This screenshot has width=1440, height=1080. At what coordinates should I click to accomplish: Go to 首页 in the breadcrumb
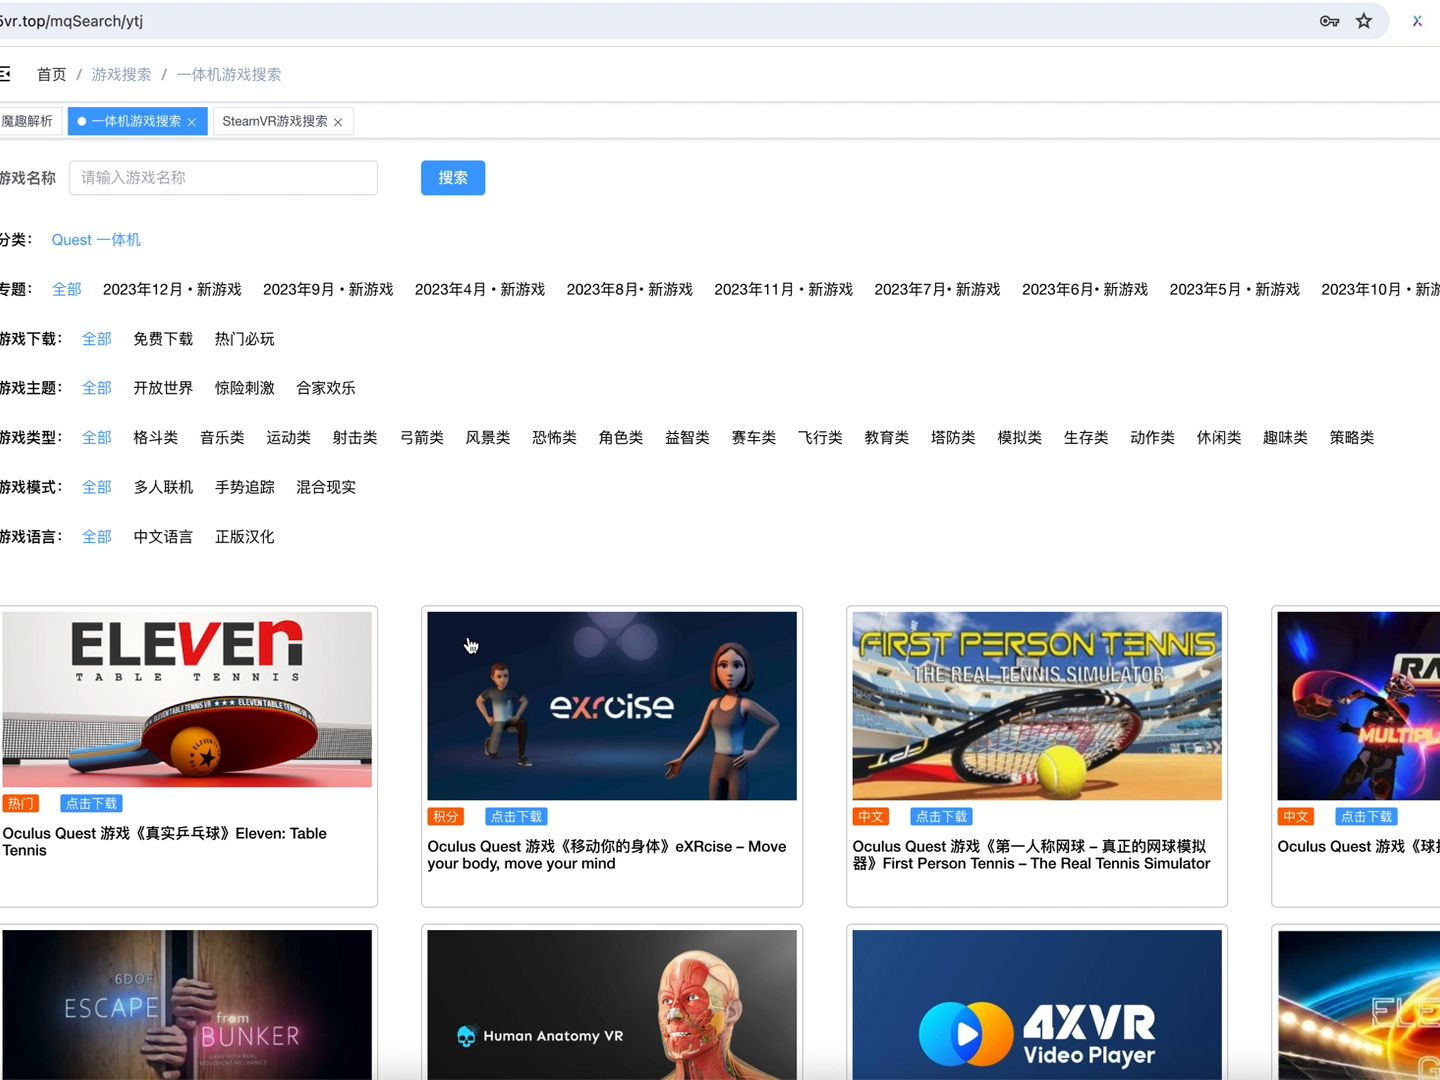tap(52, 75)
